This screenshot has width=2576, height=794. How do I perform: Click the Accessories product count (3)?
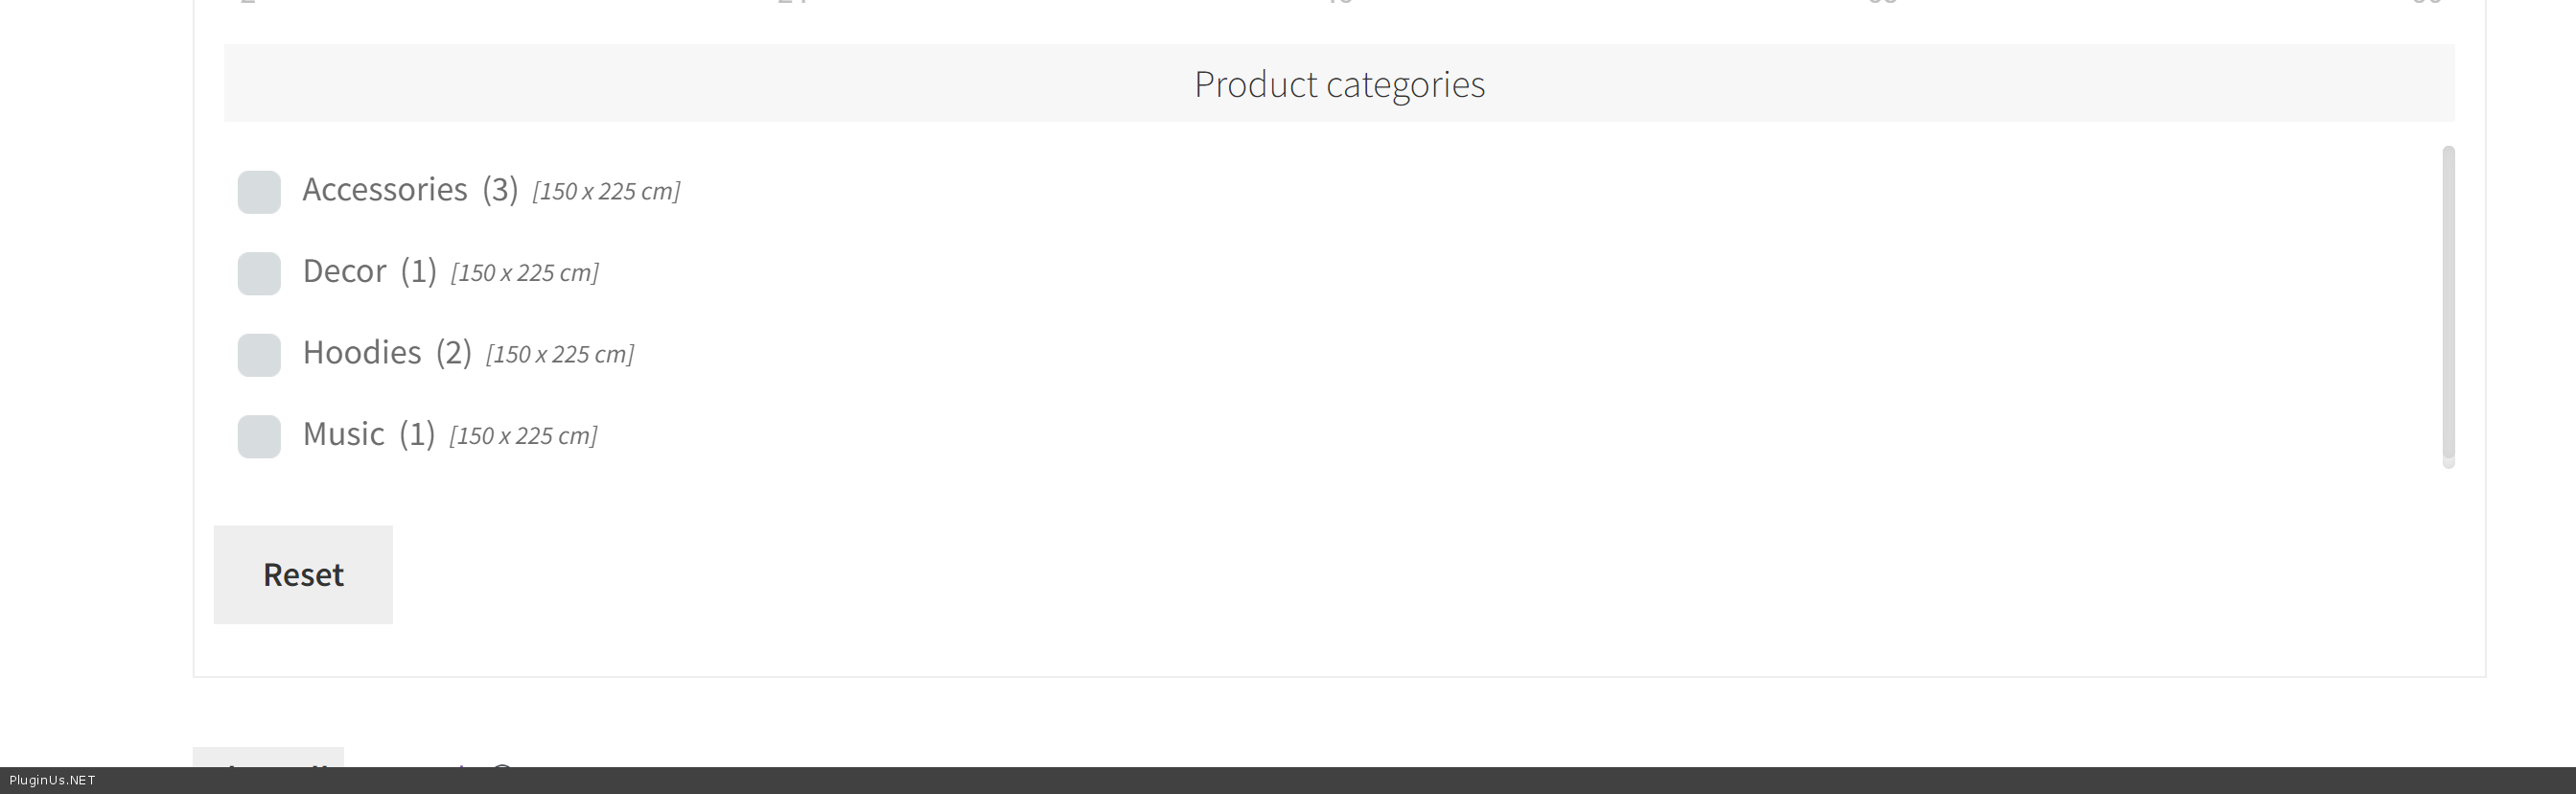[x=500, y=190]
